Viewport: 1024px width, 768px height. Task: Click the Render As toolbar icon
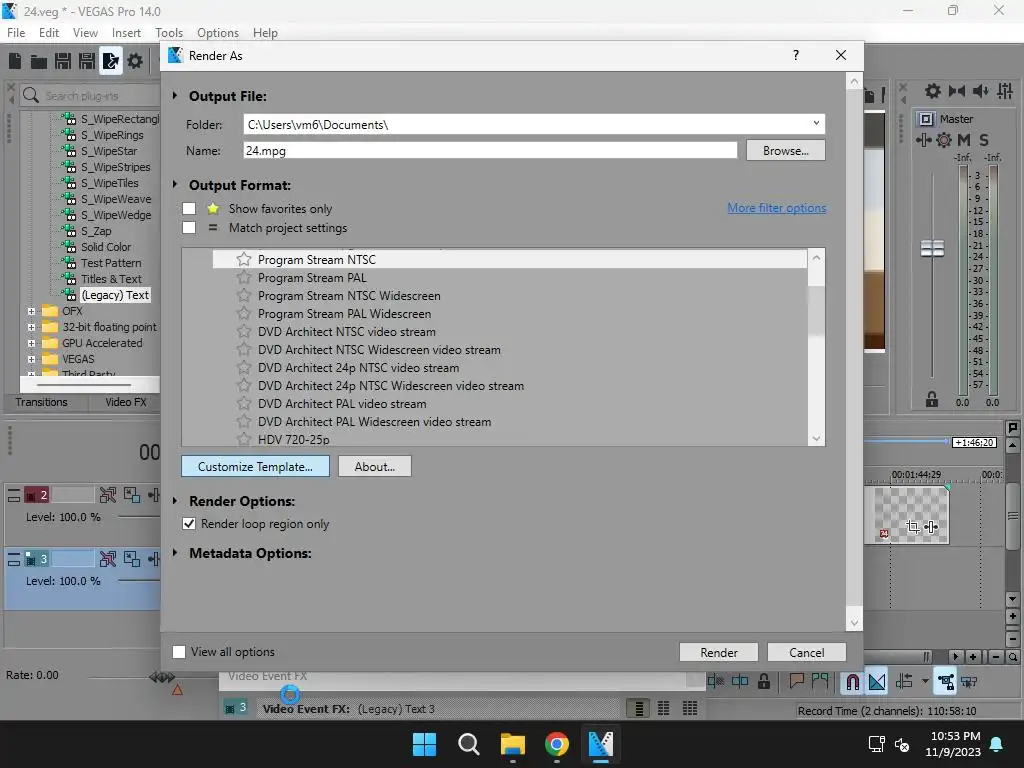pyautogui.click(x=111, y=61)
